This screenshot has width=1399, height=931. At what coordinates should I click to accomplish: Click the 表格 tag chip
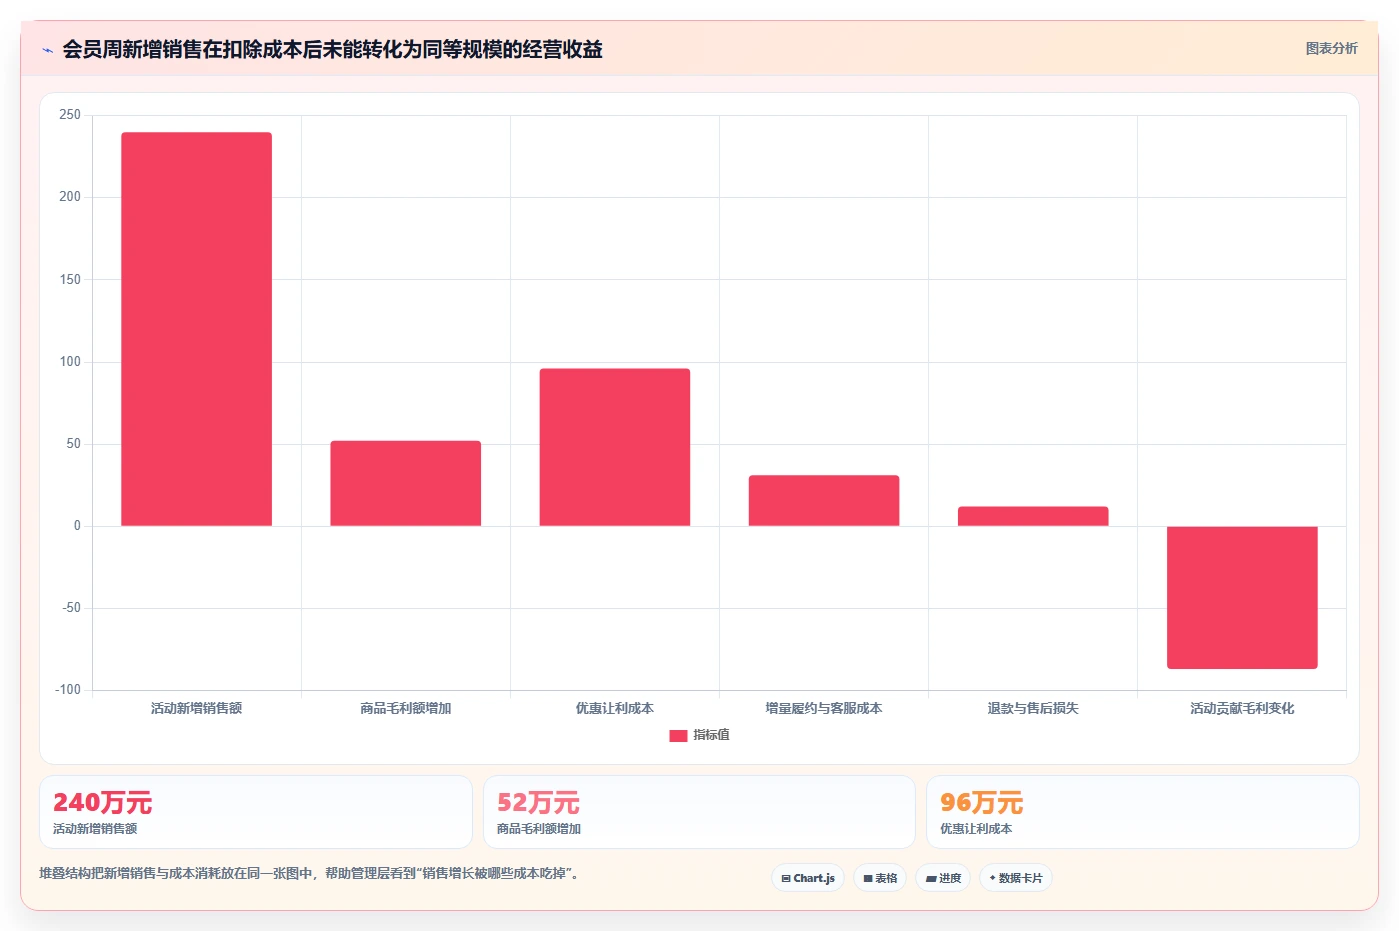[880, 878]
